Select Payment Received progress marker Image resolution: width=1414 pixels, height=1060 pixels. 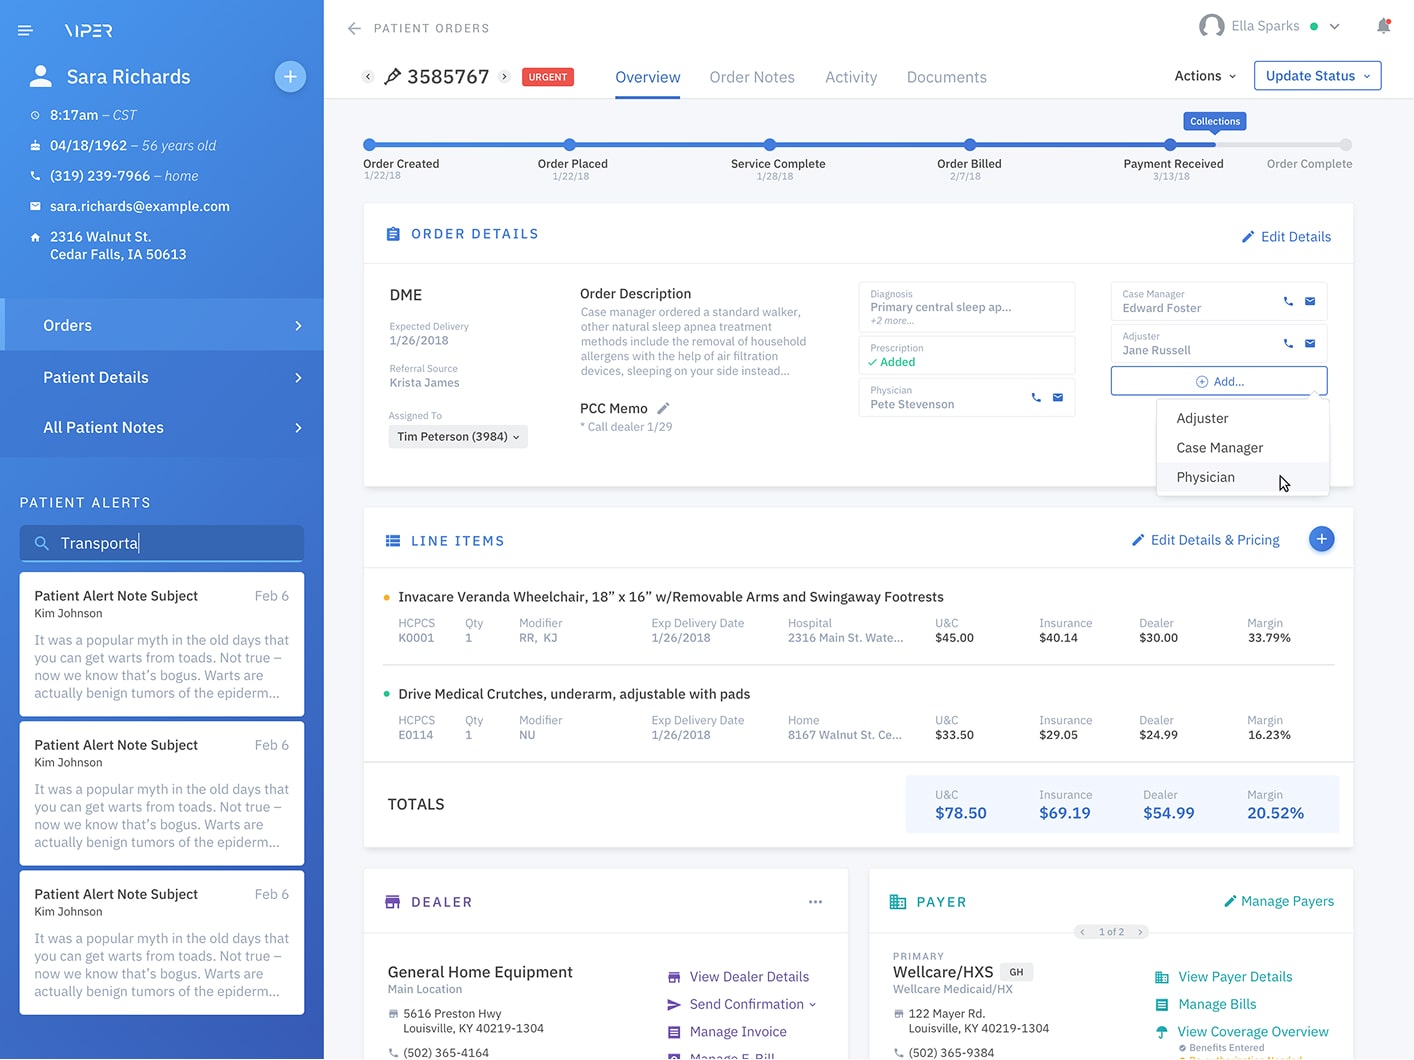[x=1170, y=145]
